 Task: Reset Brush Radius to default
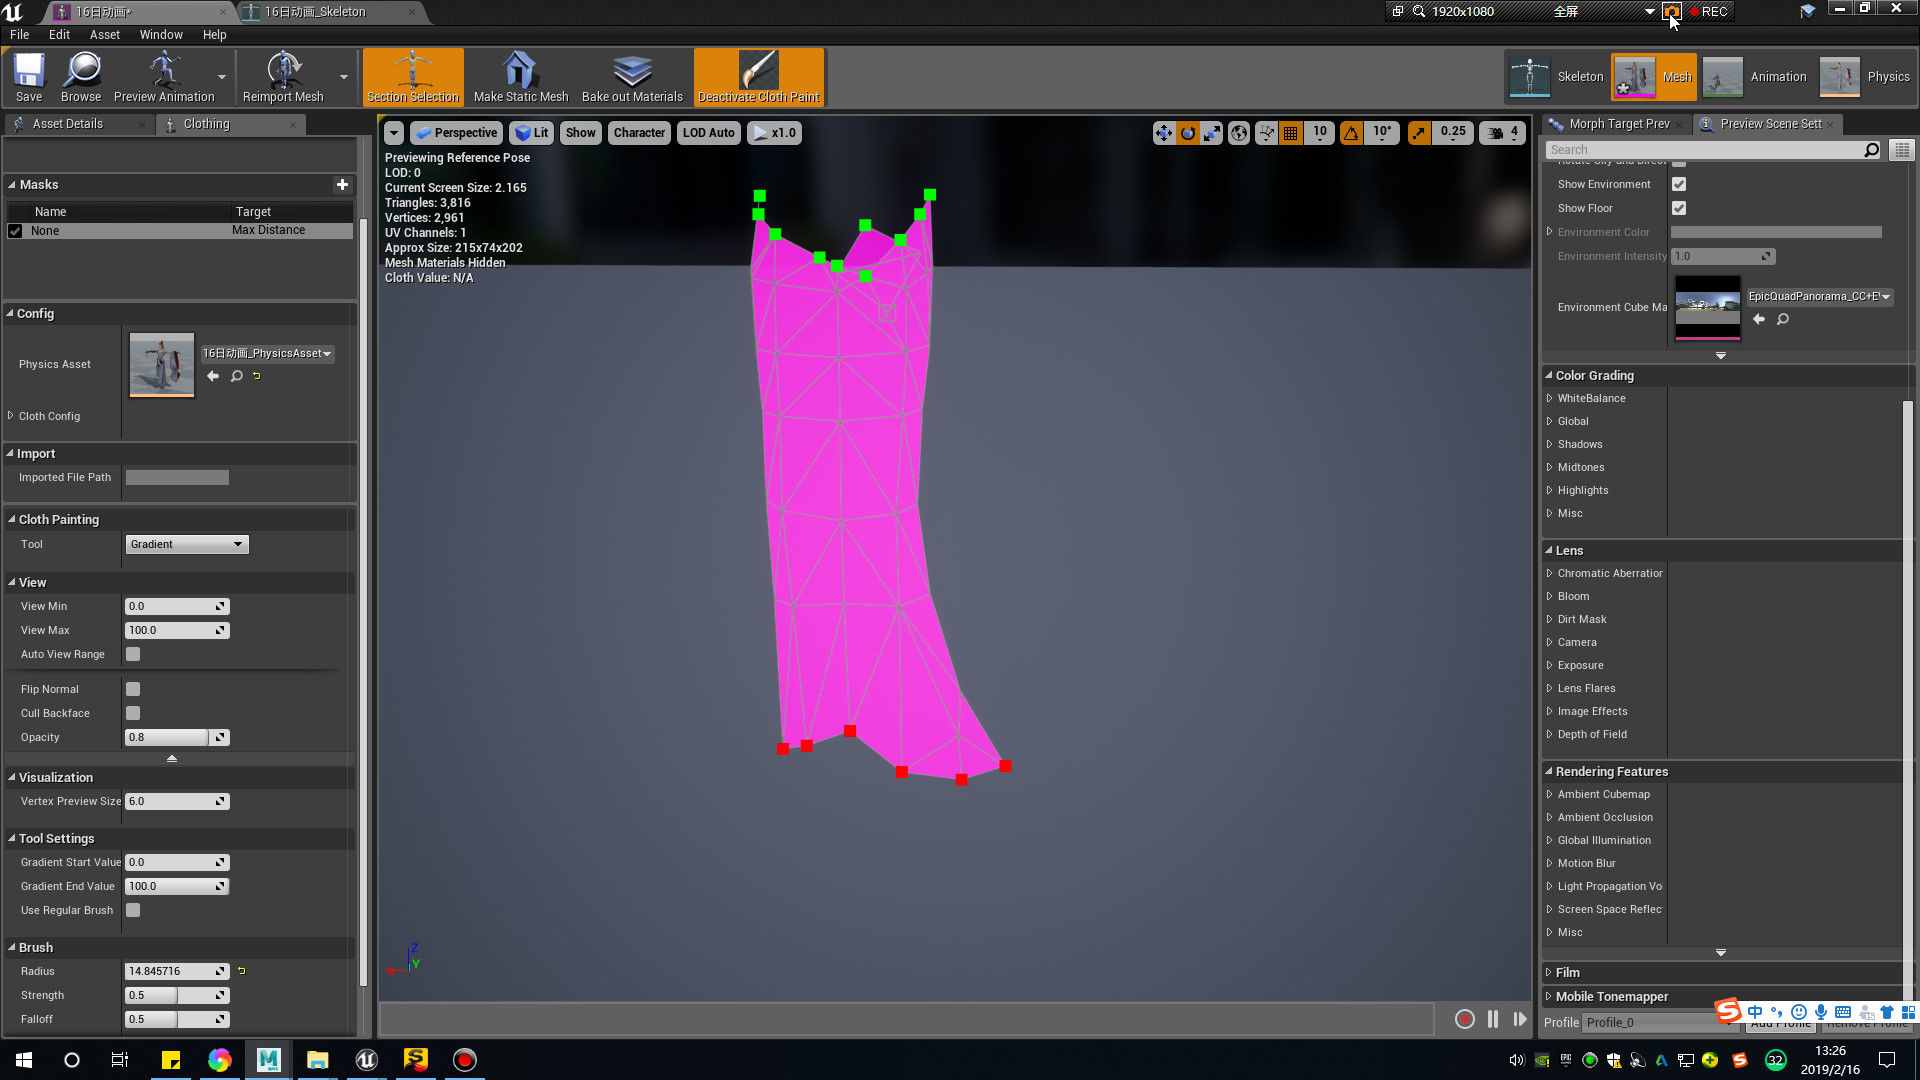pyautogui.click(x=241, y=971)
